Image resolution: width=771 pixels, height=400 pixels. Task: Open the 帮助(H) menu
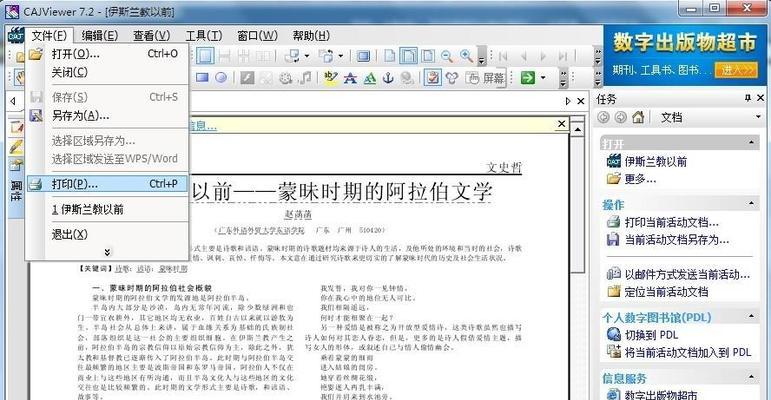pos(311,35)
